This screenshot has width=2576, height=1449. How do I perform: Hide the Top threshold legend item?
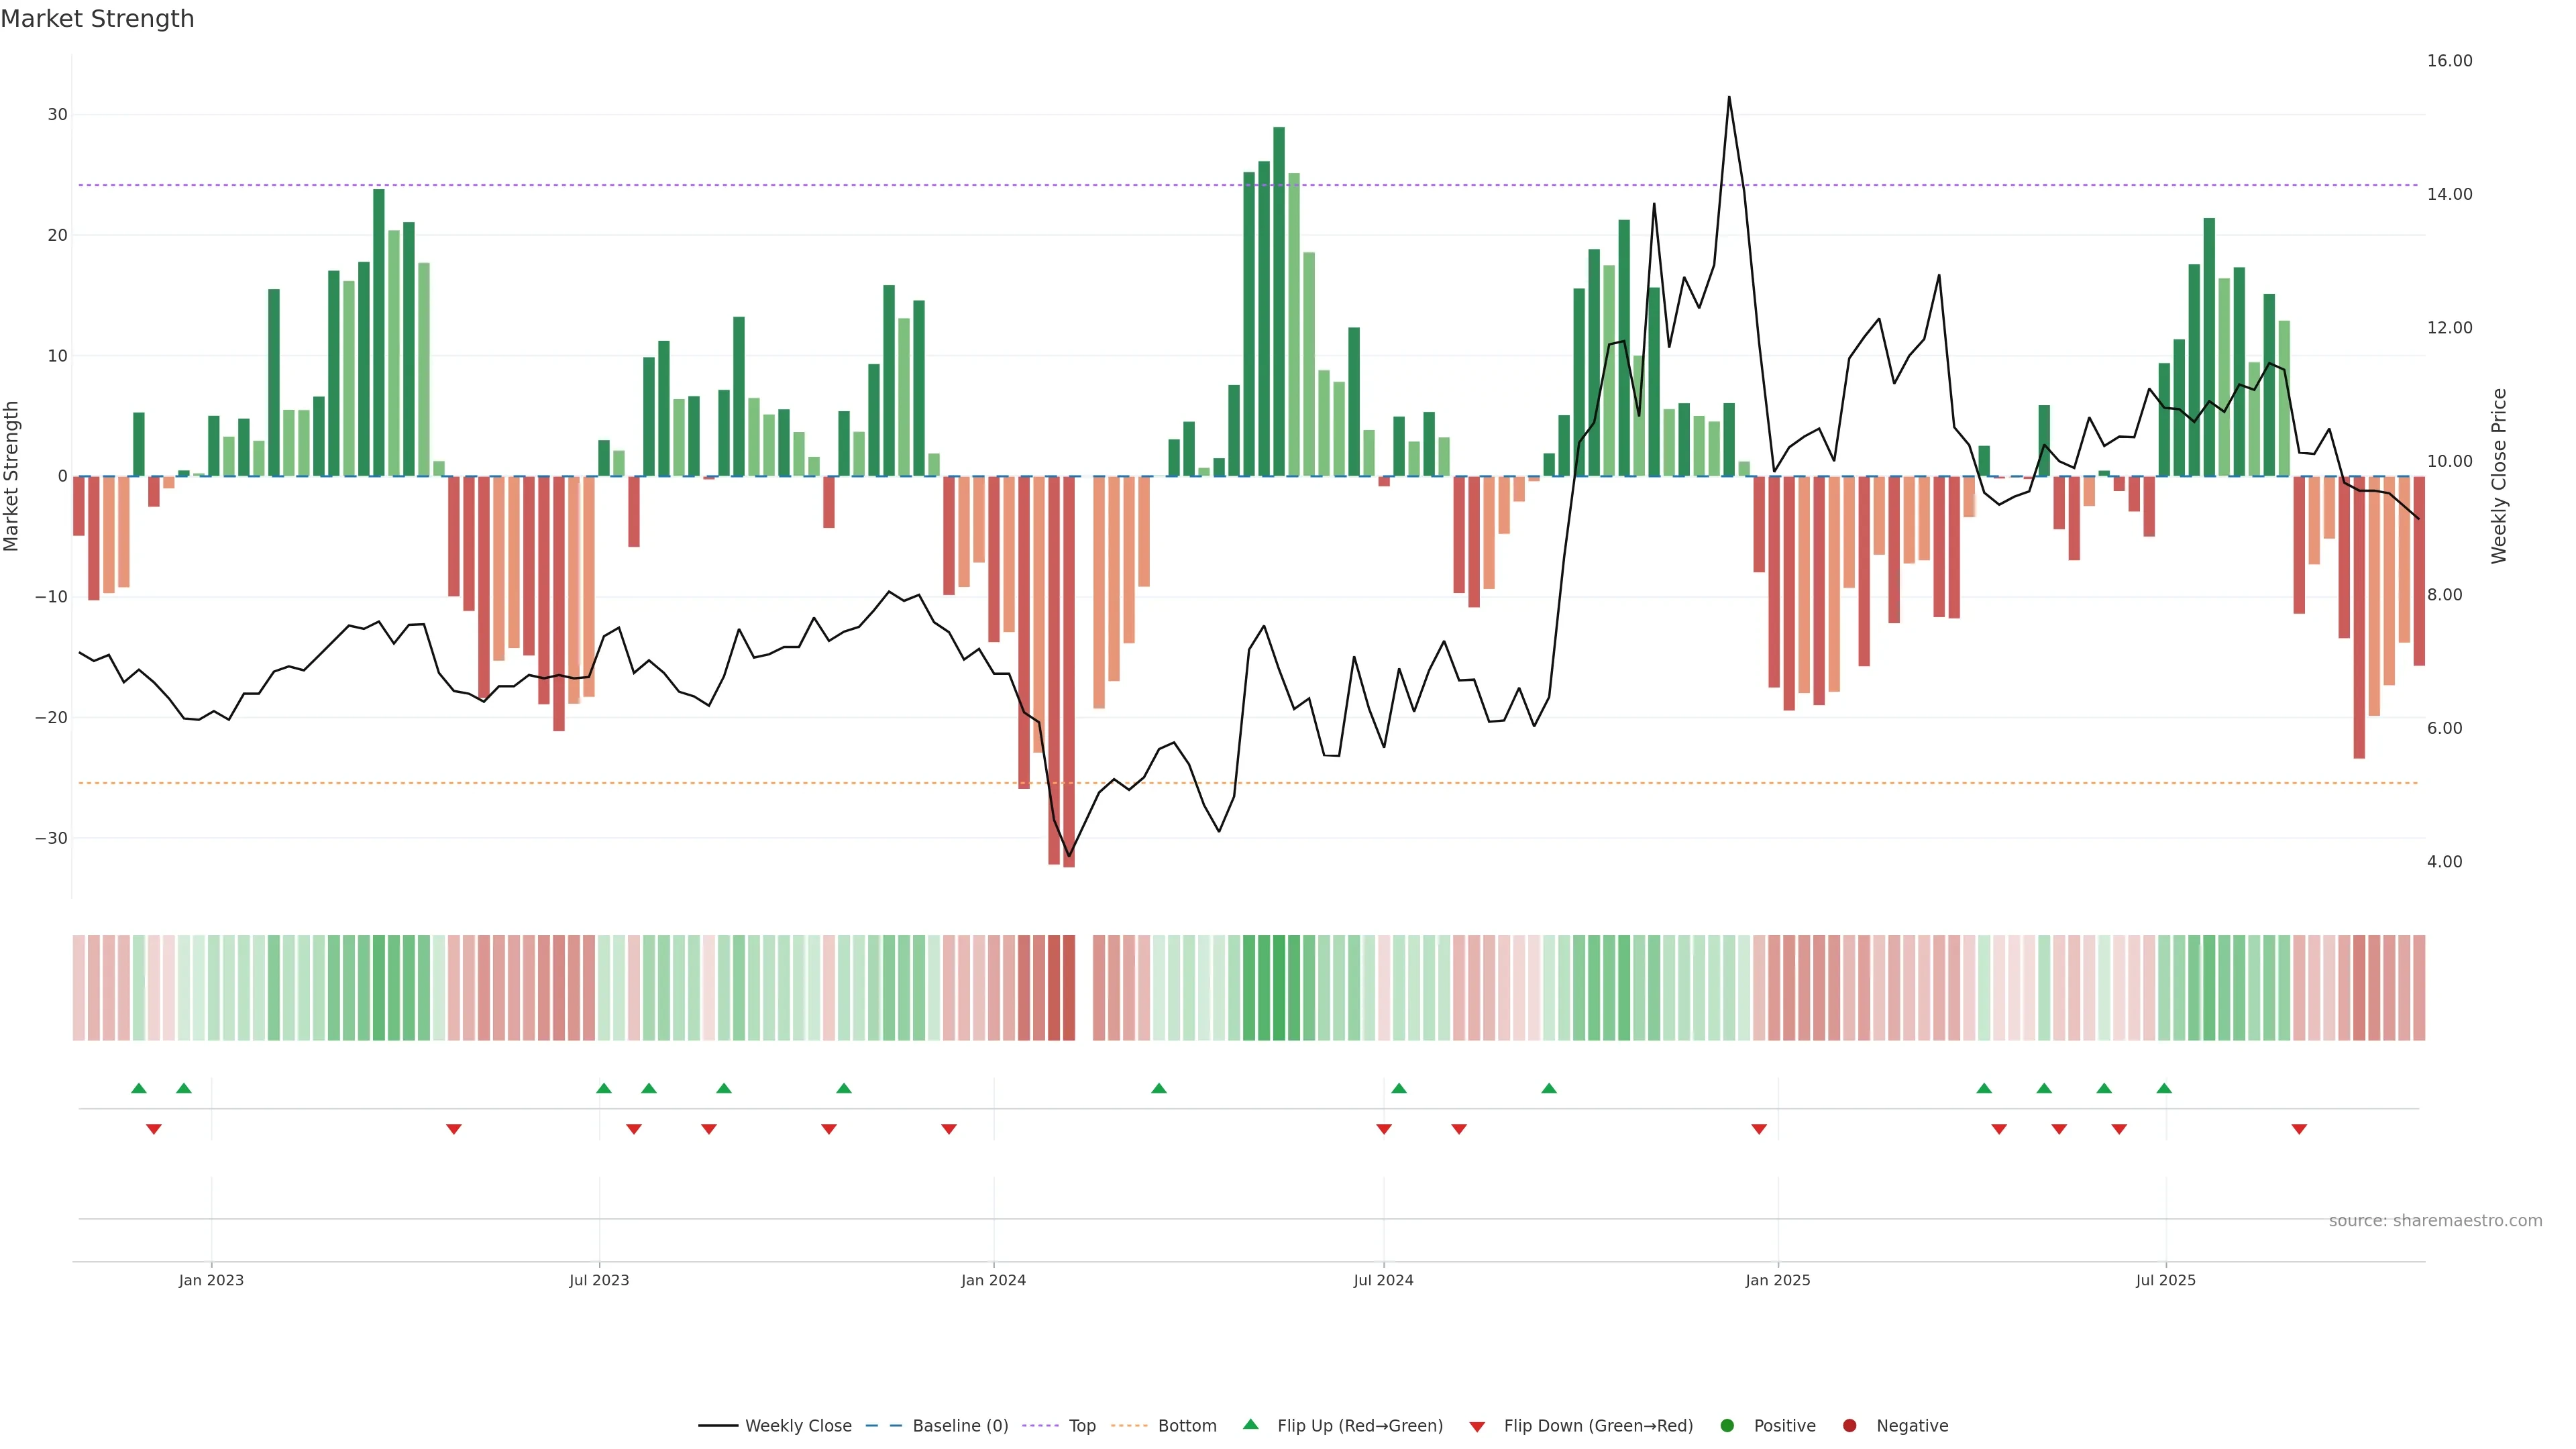tap(1081, 1426)
